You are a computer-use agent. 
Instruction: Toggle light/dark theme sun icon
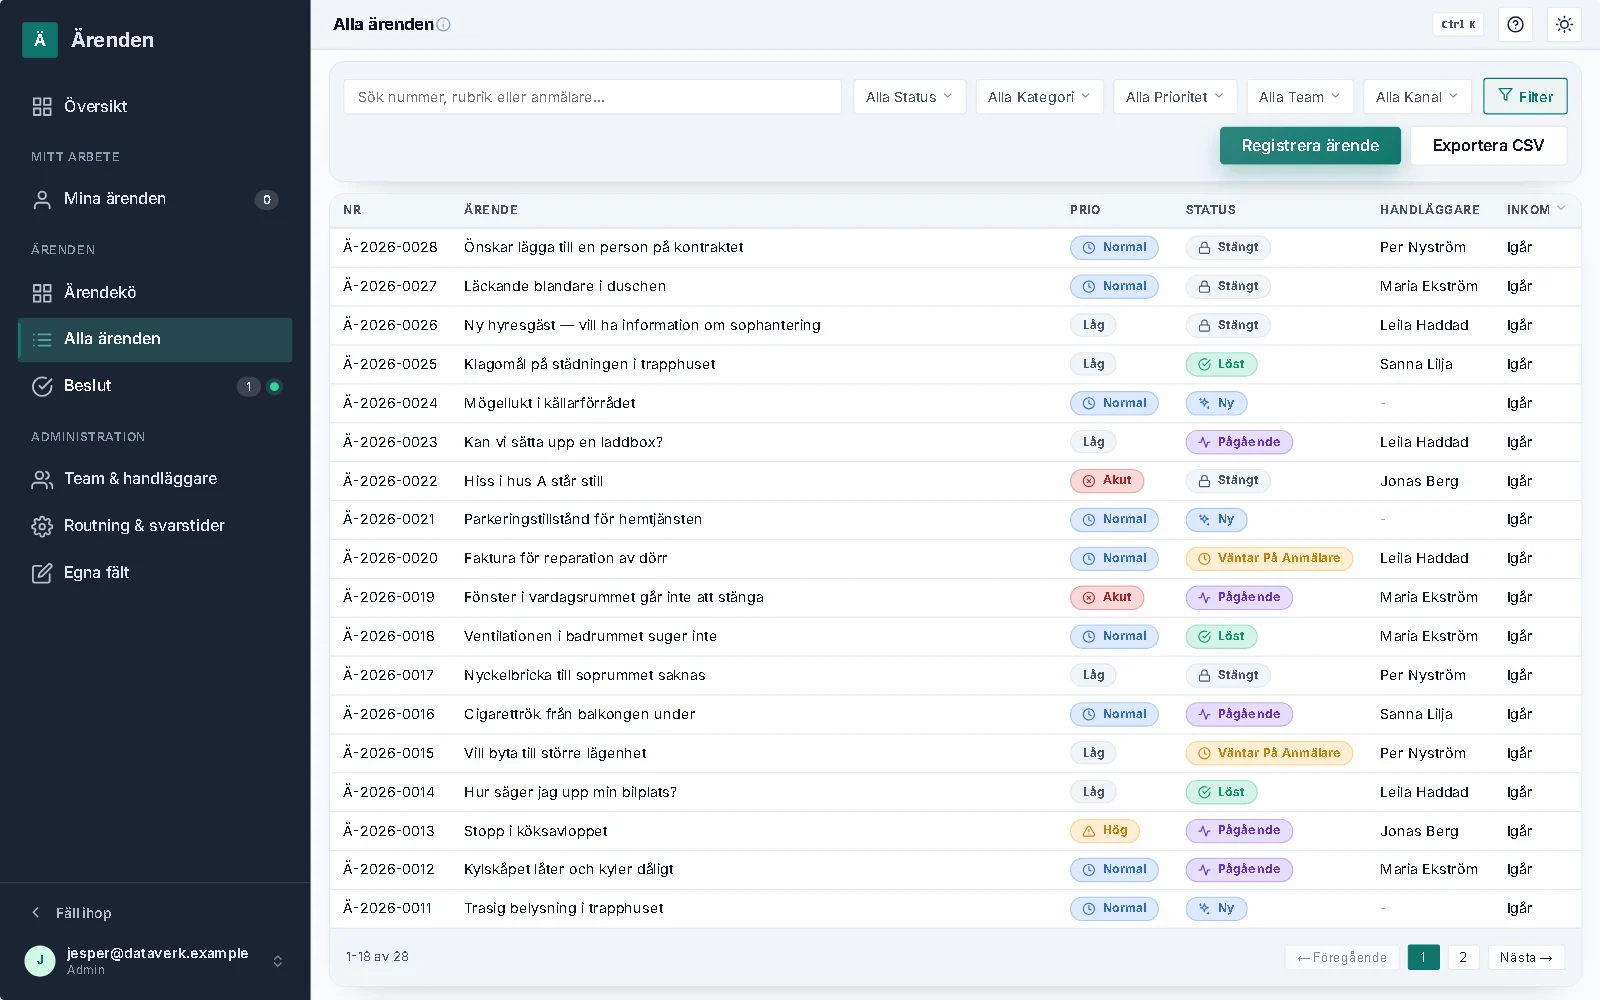click(x=1564, y=24)
